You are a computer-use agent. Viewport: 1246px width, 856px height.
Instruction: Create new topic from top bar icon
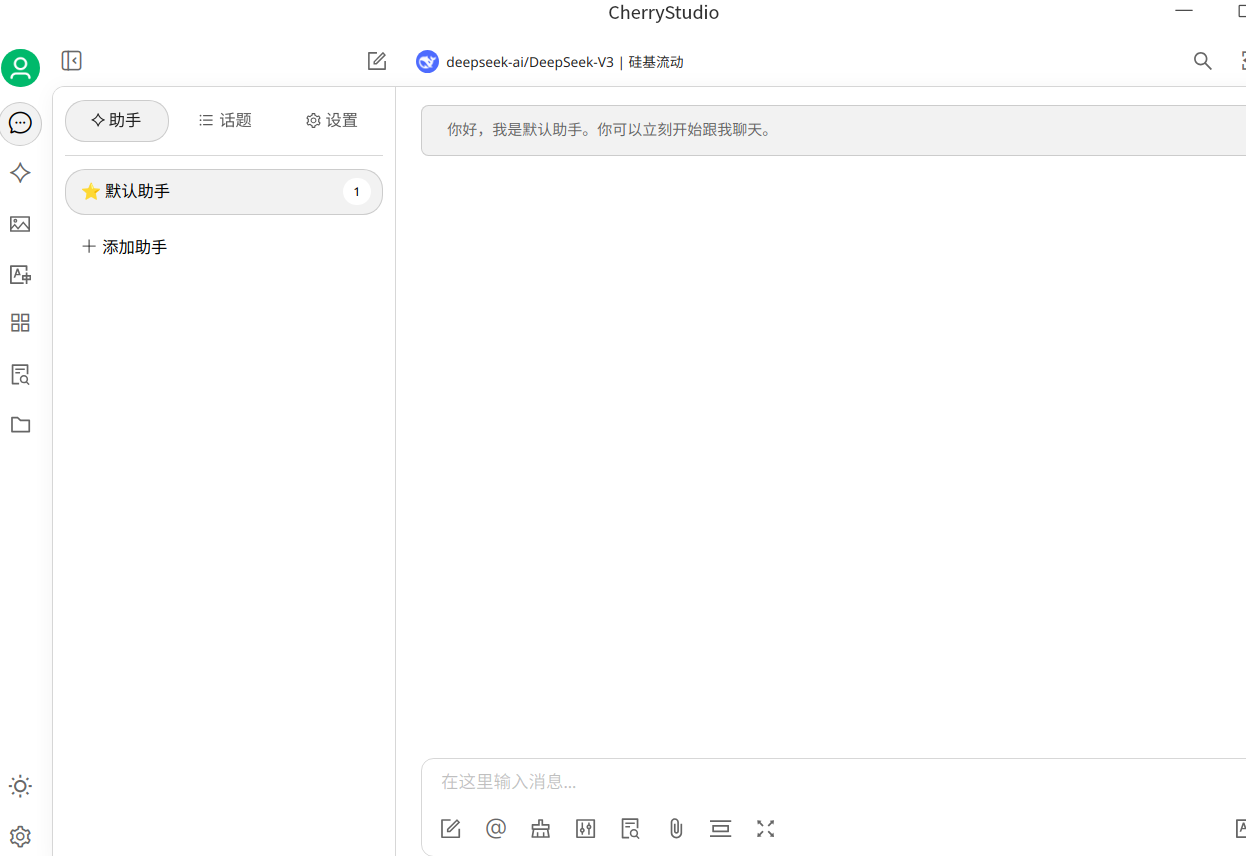(x=377, y=61)
